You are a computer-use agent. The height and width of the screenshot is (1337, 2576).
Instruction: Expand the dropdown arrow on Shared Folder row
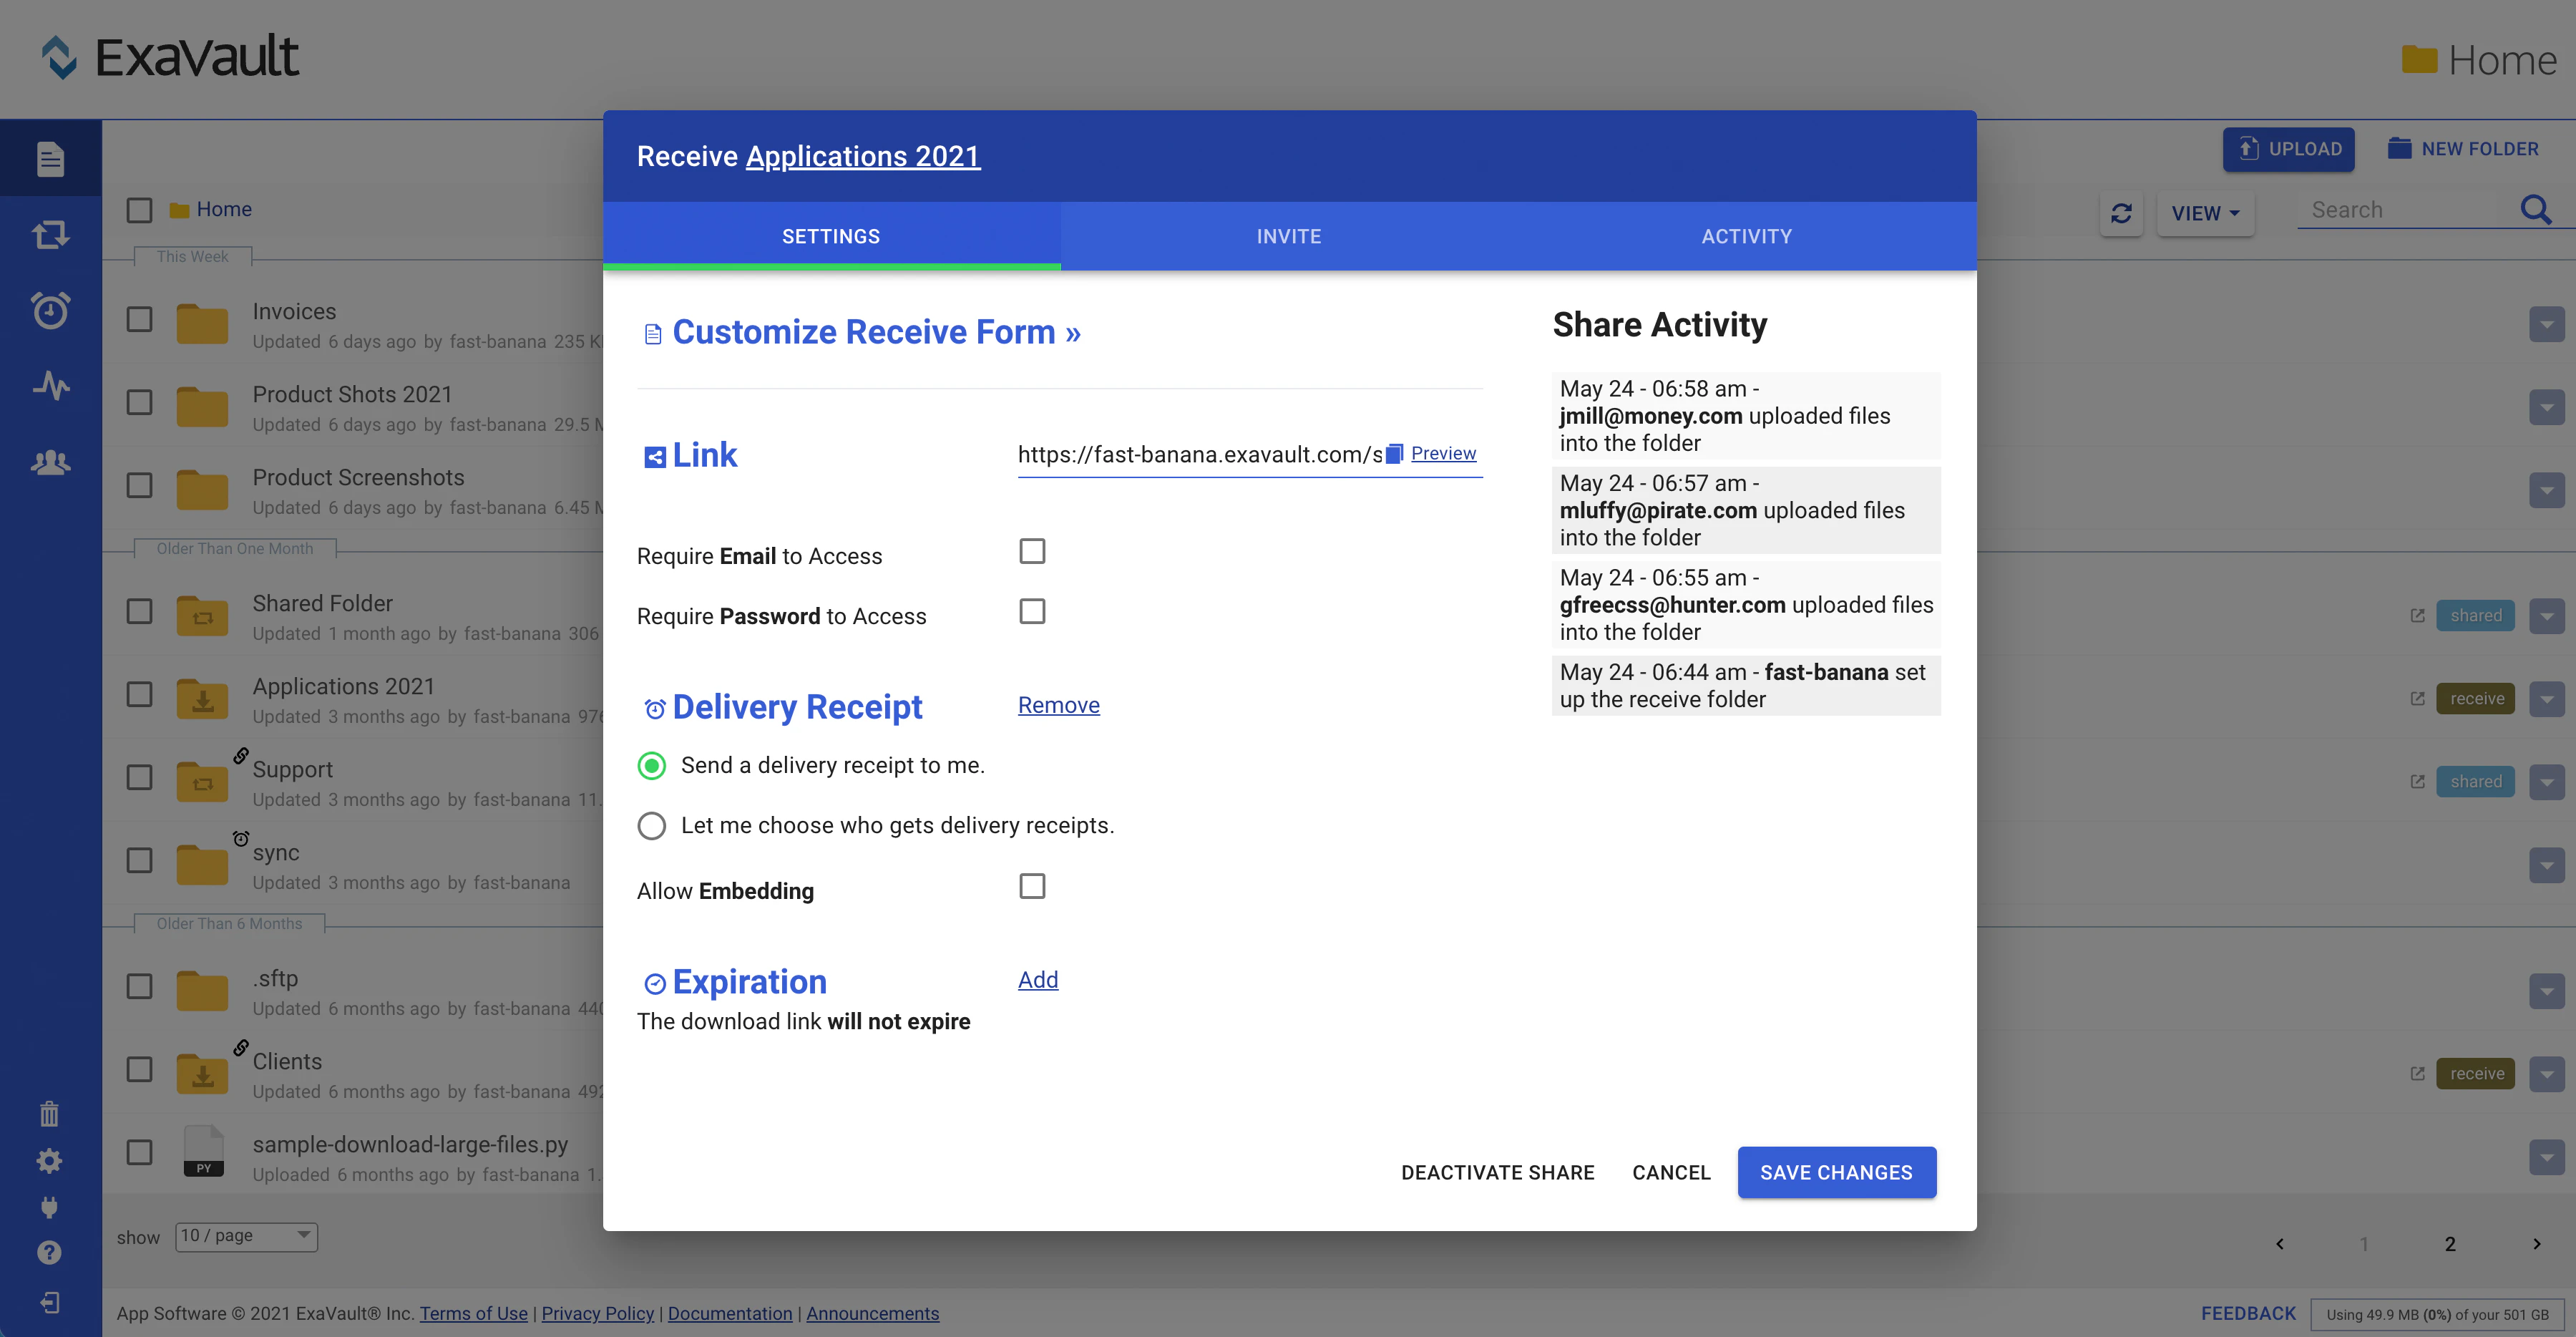tap(2547, 615)
